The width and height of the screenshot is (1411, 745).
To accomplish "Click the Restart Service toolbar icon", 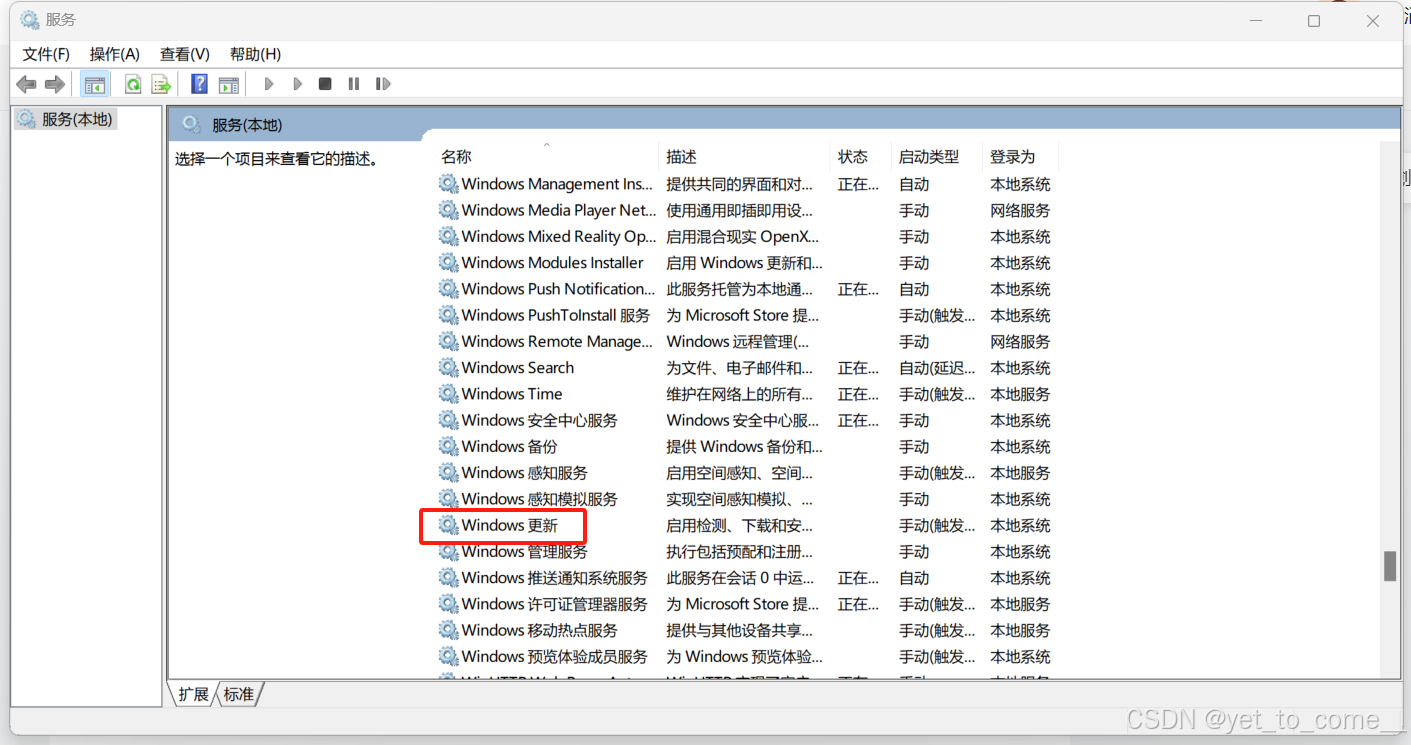I will point(382,84).
